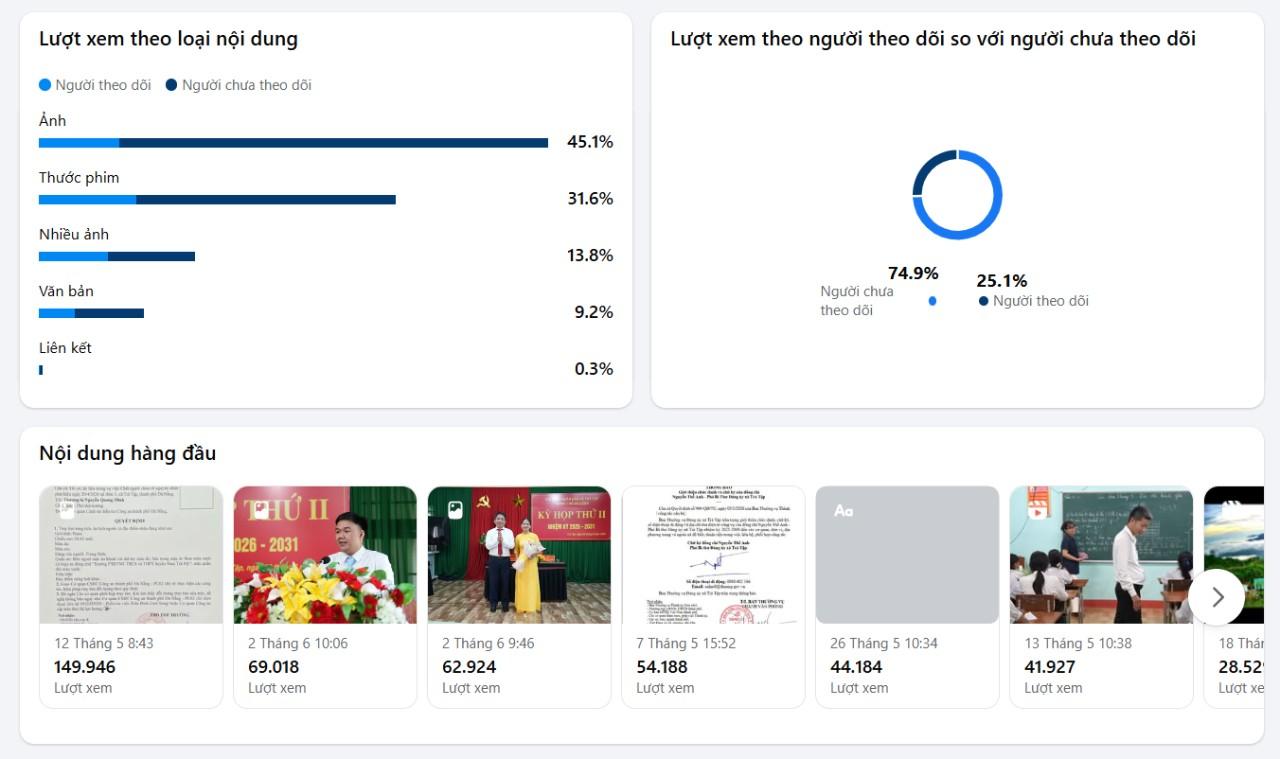Click the video icon on classroom thumbnail
1280x759 pixels.
(x=1037, y=510)
